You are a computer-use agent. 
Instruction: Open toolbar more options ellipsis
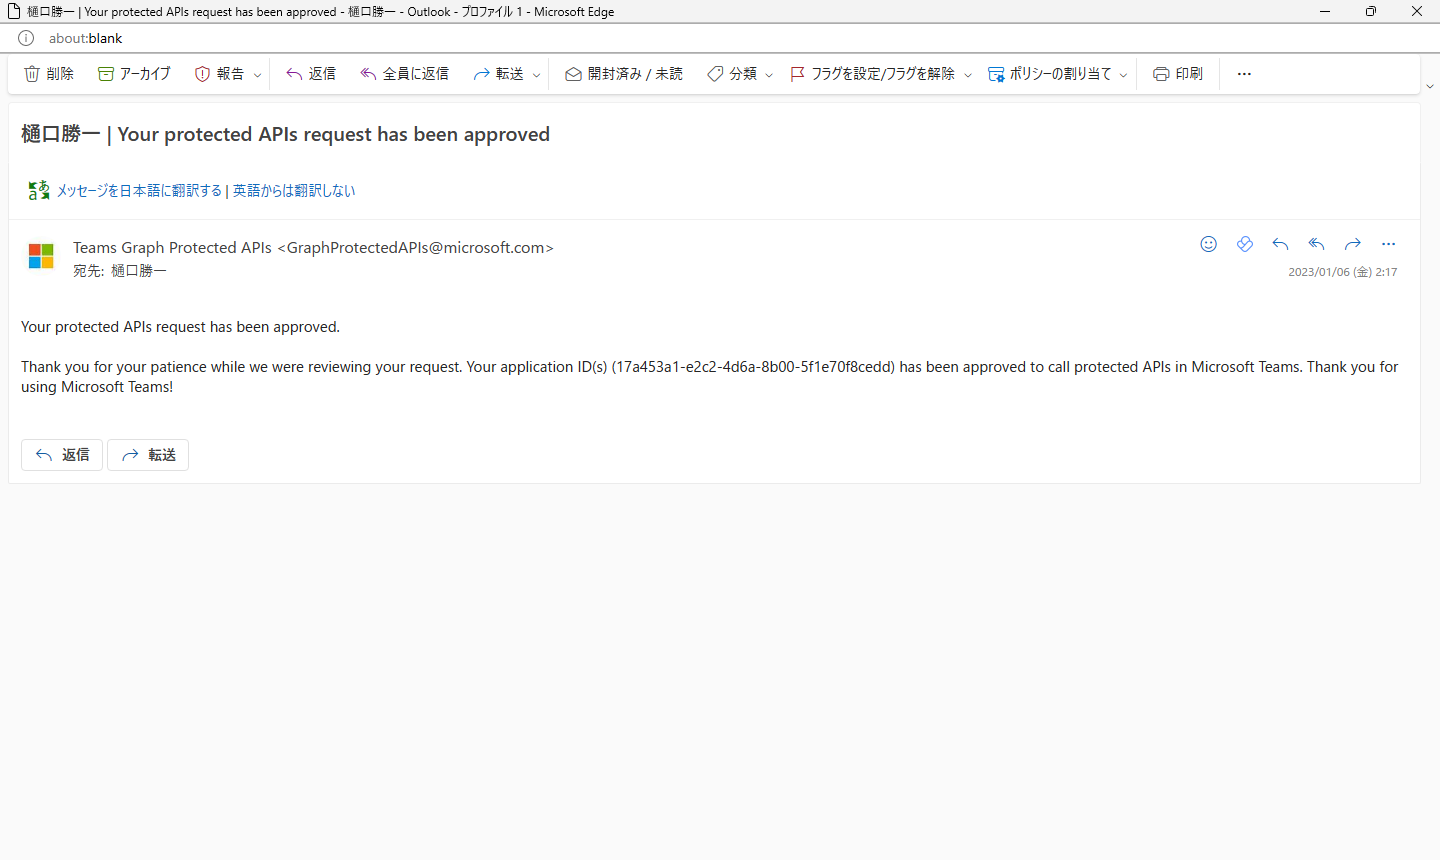(1244, 74)
